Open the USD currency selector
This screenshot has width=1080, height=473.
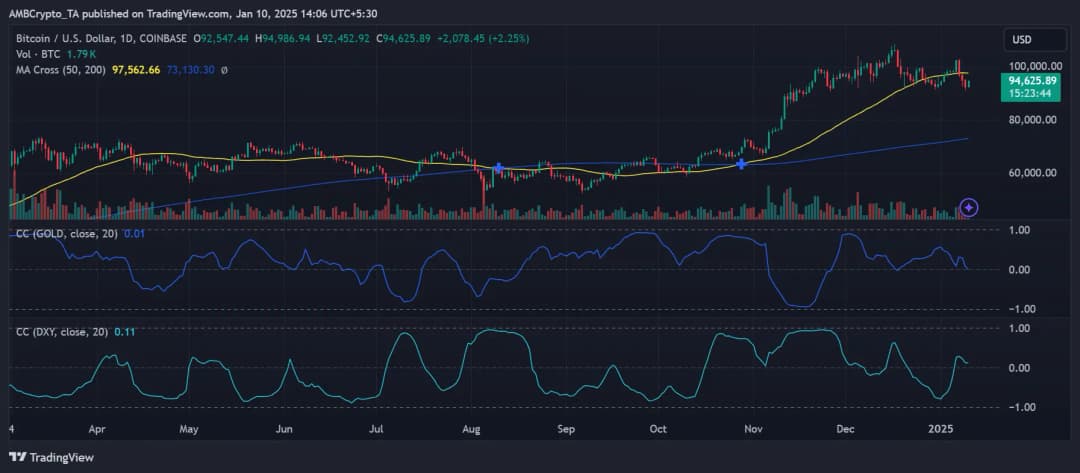pos(1034,40)
